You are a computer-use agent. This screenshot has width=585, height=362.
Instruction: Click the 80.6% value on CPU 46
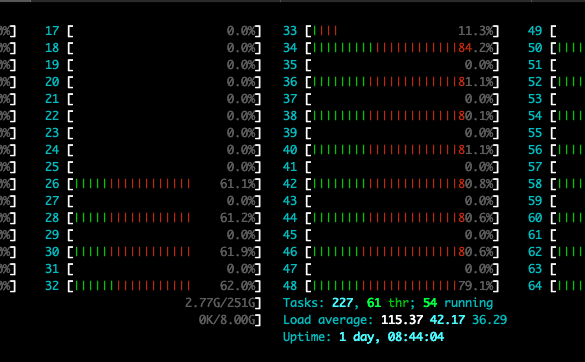tap(476, 252)
